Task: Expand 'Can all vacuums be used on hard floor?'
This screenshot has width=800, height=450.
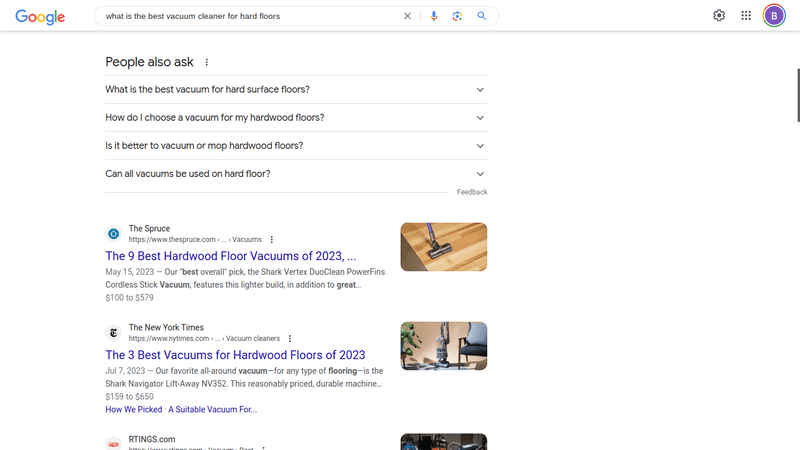Action: [296, 174]
